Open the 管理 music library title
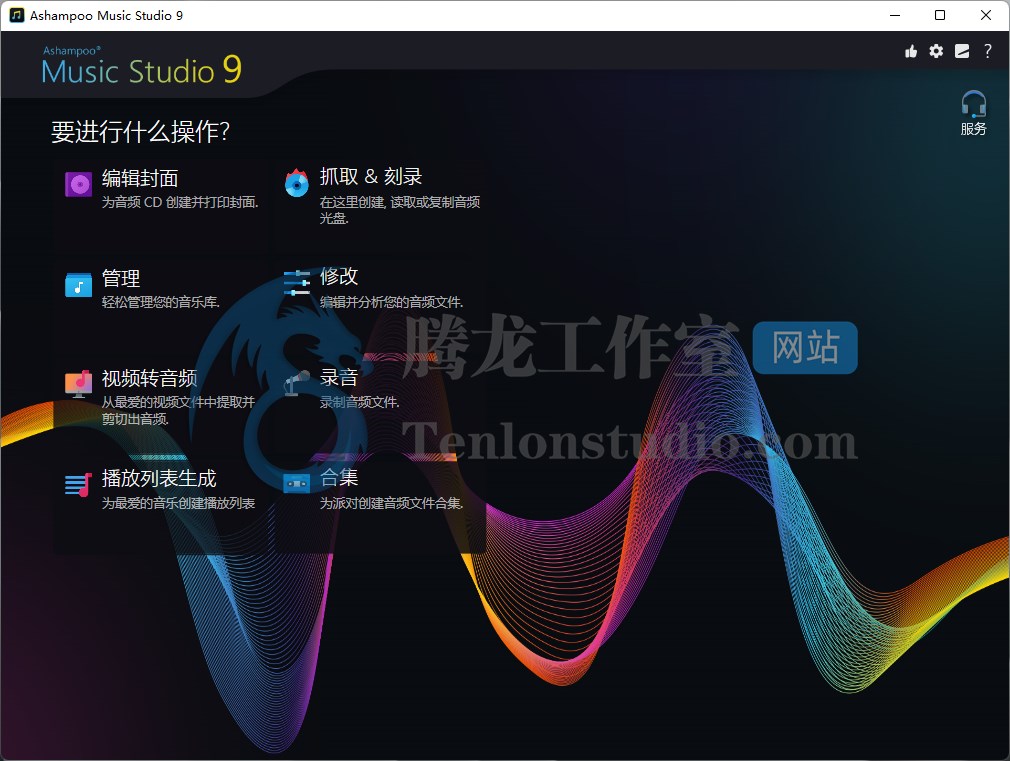Image resolution: width=1010 pixels, height=761 pixels. tap(121, 278)
